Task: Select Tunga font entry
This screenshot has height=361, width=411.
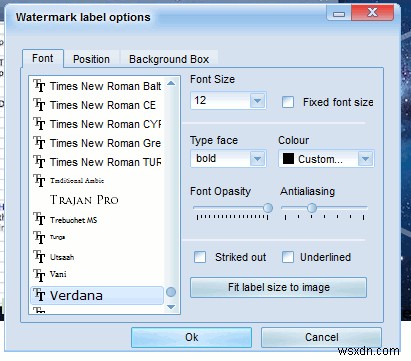Action: coord(97,238)
